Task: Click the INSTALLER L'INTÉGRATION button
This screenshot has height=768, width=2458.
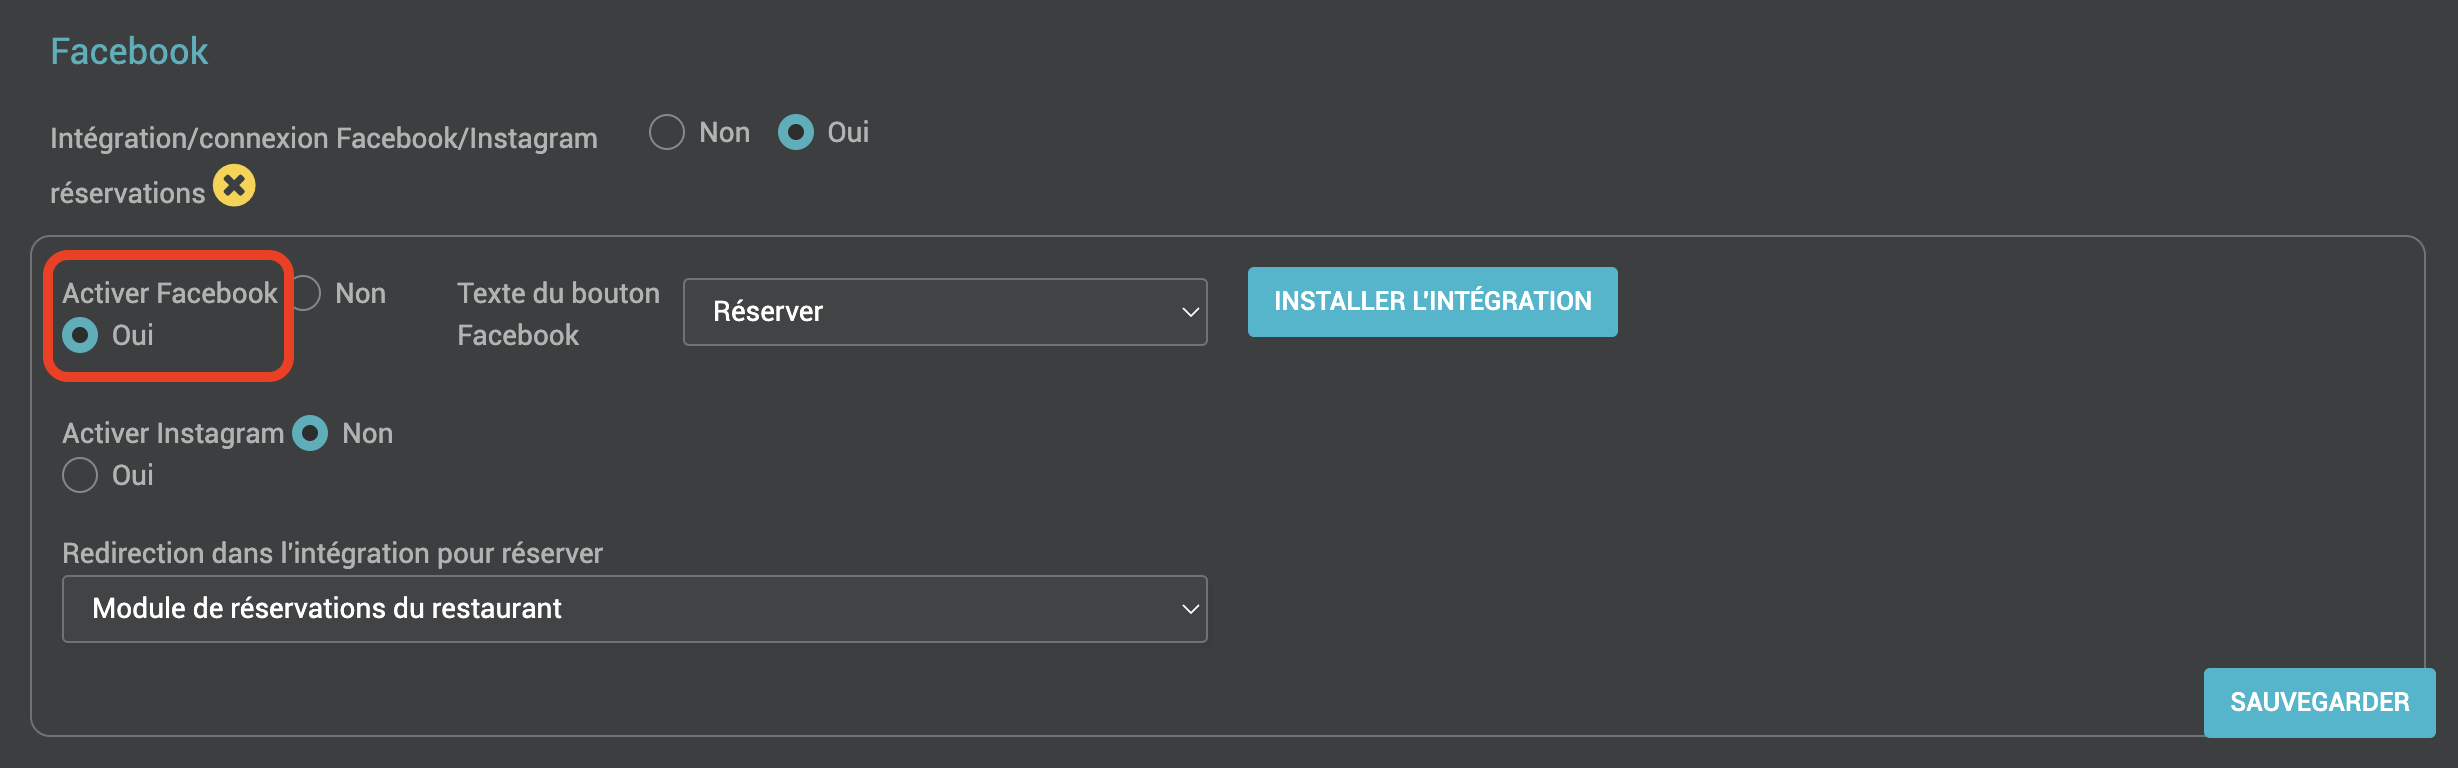Action: [1432, 302]
